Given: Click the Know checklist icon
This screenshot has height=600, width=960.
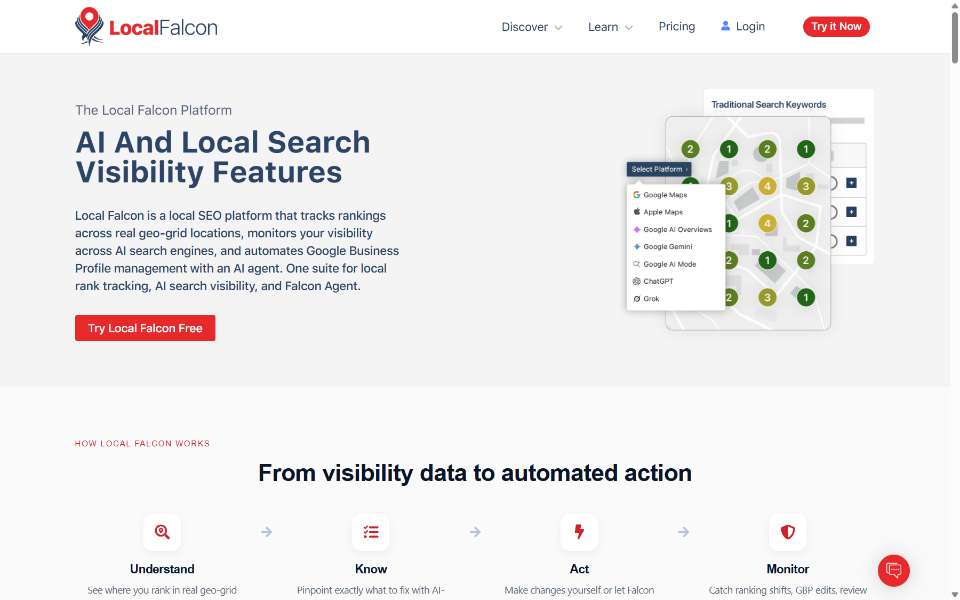Looking at the screenshot, I should [370, 531].
